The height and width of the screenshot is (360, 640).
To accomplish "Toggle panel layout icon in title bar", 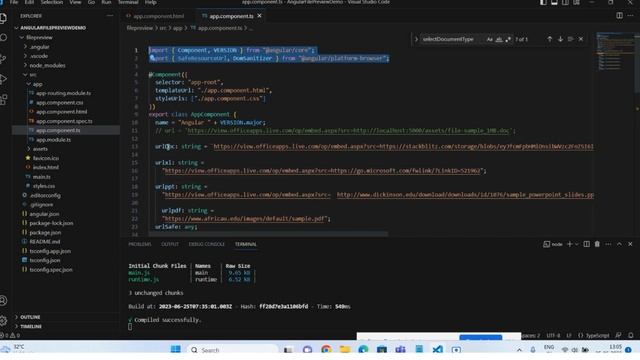I will click(554, 2).
